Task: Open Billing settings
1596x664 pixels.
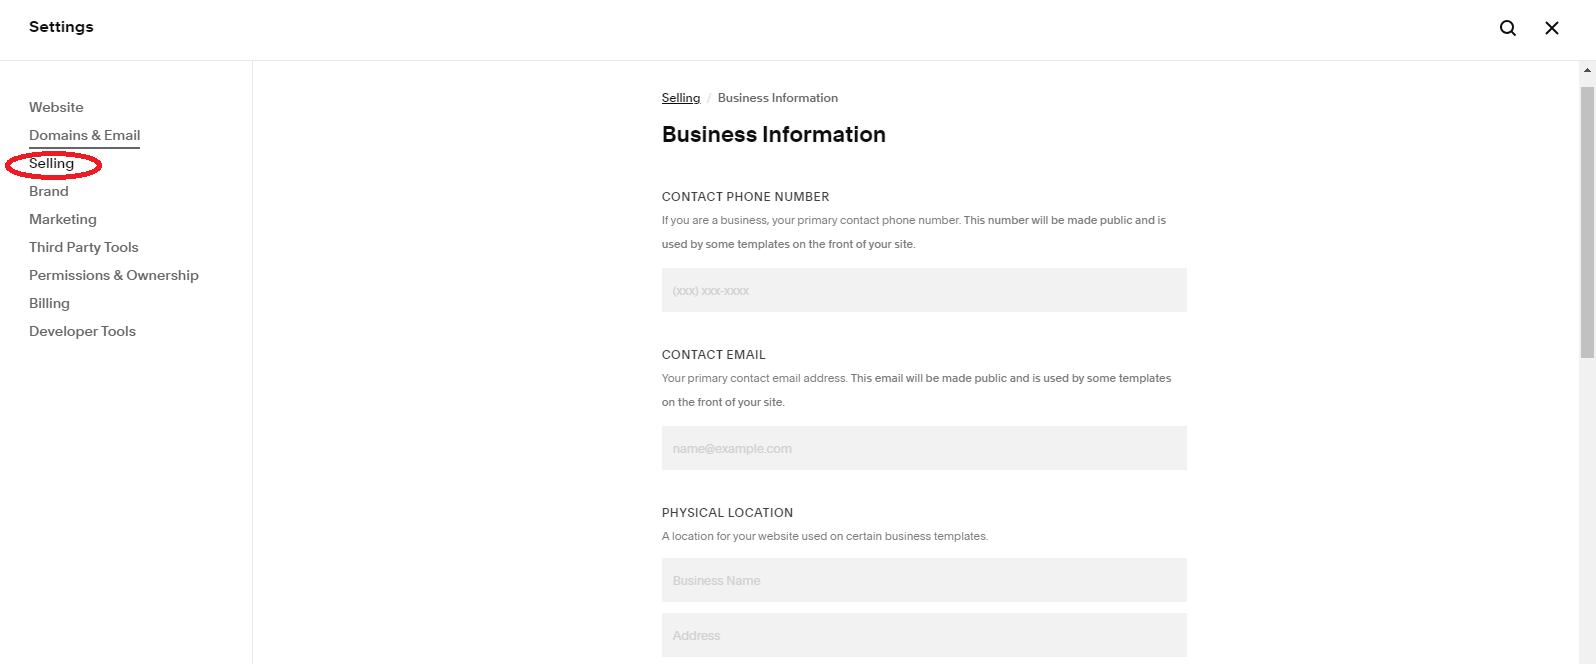Action: tap(49, 303)
